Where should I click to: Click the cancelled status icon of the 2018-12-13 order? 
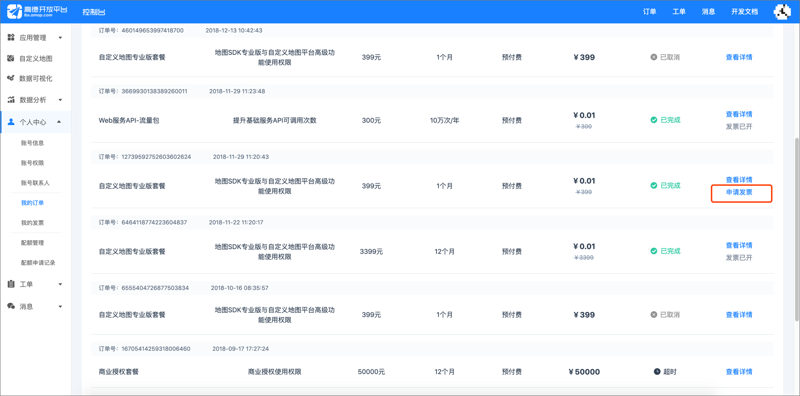click(654, 57)
